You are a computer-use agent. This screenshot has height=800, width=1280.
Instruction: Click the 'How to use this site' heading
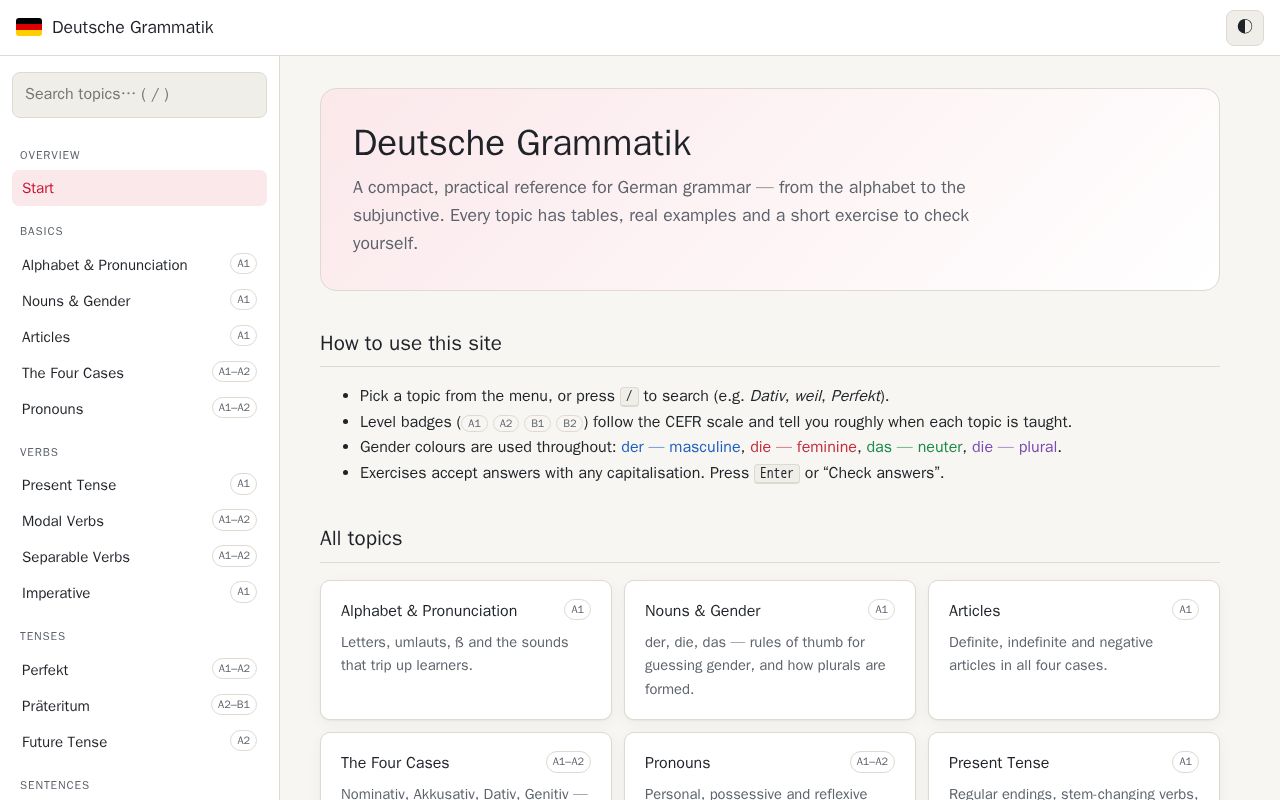point(411,343)
